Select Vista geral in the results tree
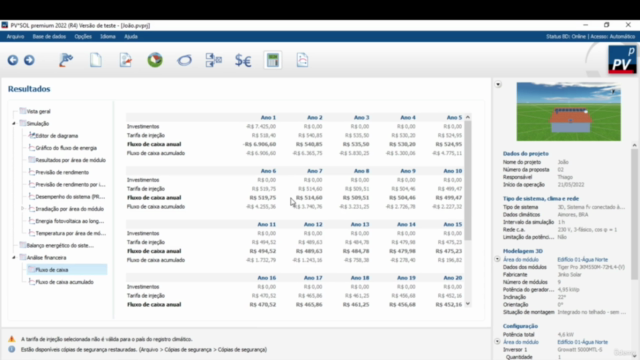Image resolution: width=640 pixels, height=360 pixels. click(38, 111)
